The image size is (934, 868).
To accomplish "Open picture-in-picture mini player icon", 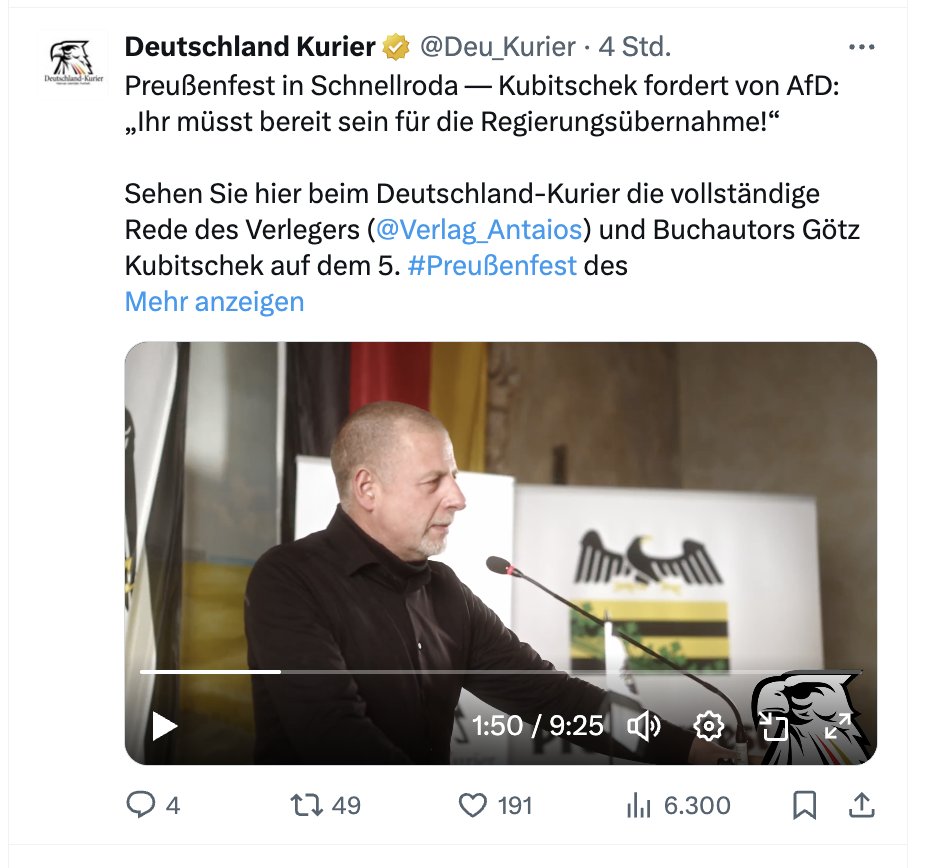I will point(773,726).
